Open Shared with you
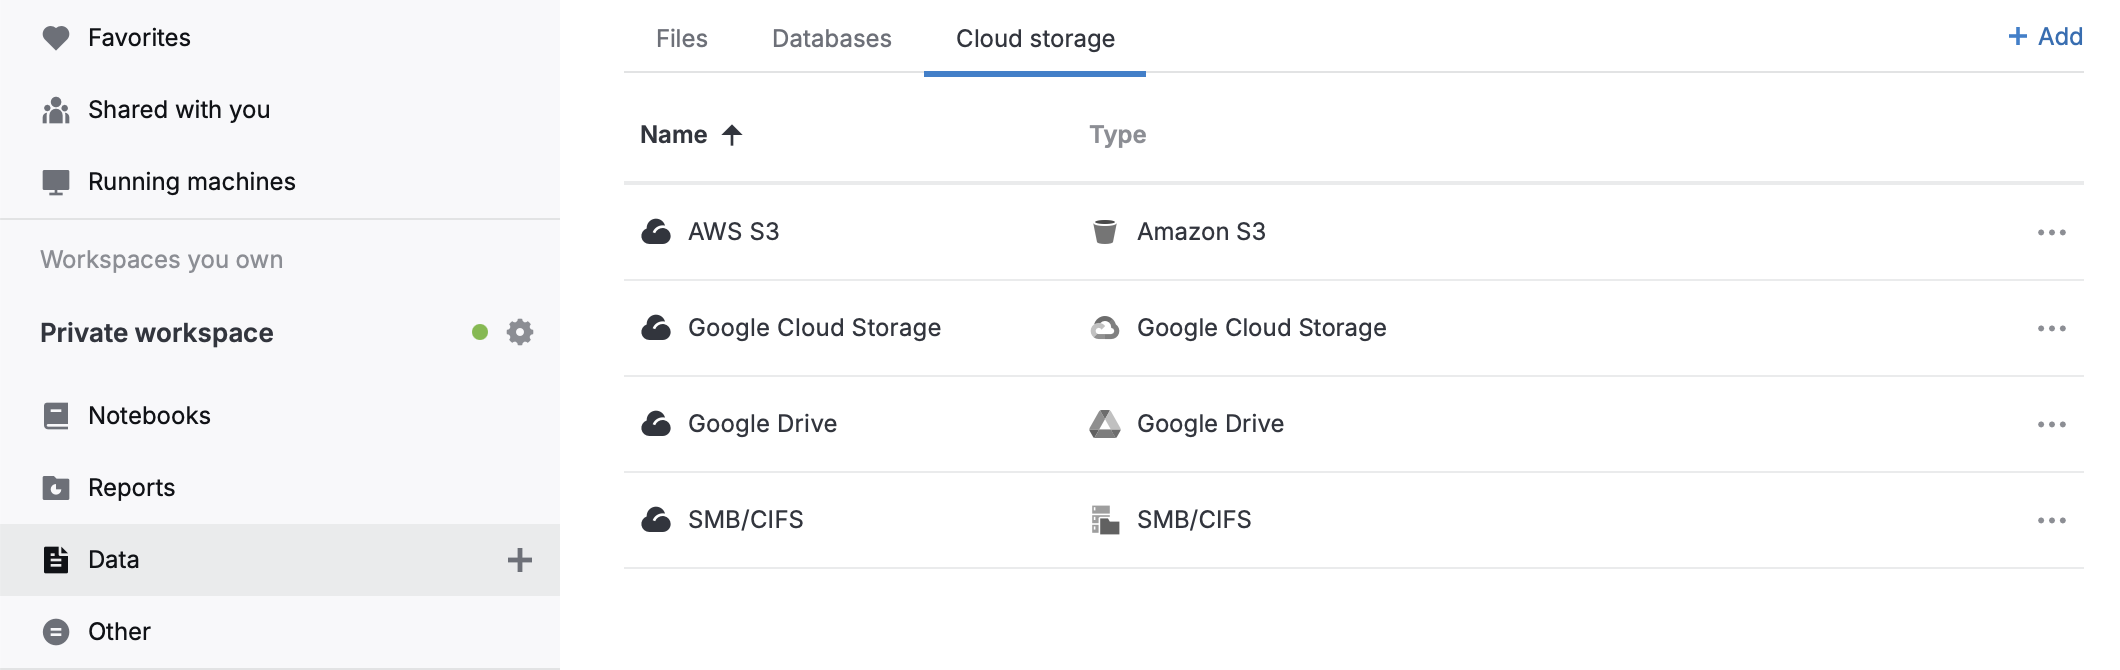This screenshot has height=670, width=2120. coord(180,109)
